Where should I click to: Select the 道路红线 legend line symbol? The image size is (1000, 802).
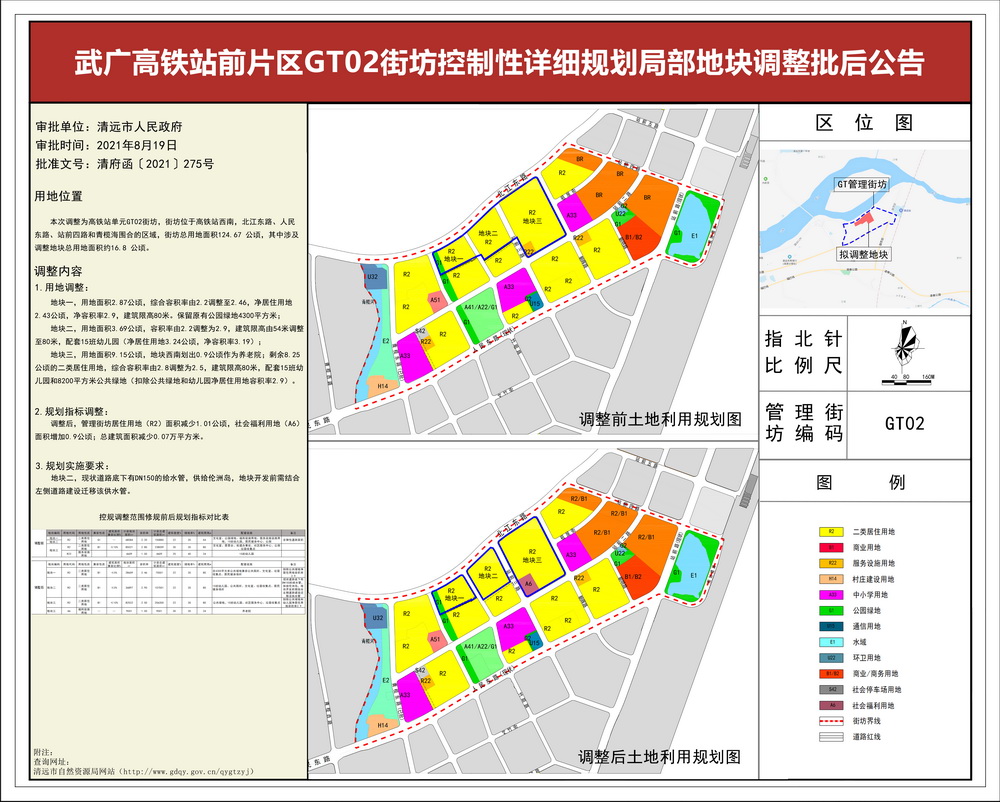pos(832,737)
